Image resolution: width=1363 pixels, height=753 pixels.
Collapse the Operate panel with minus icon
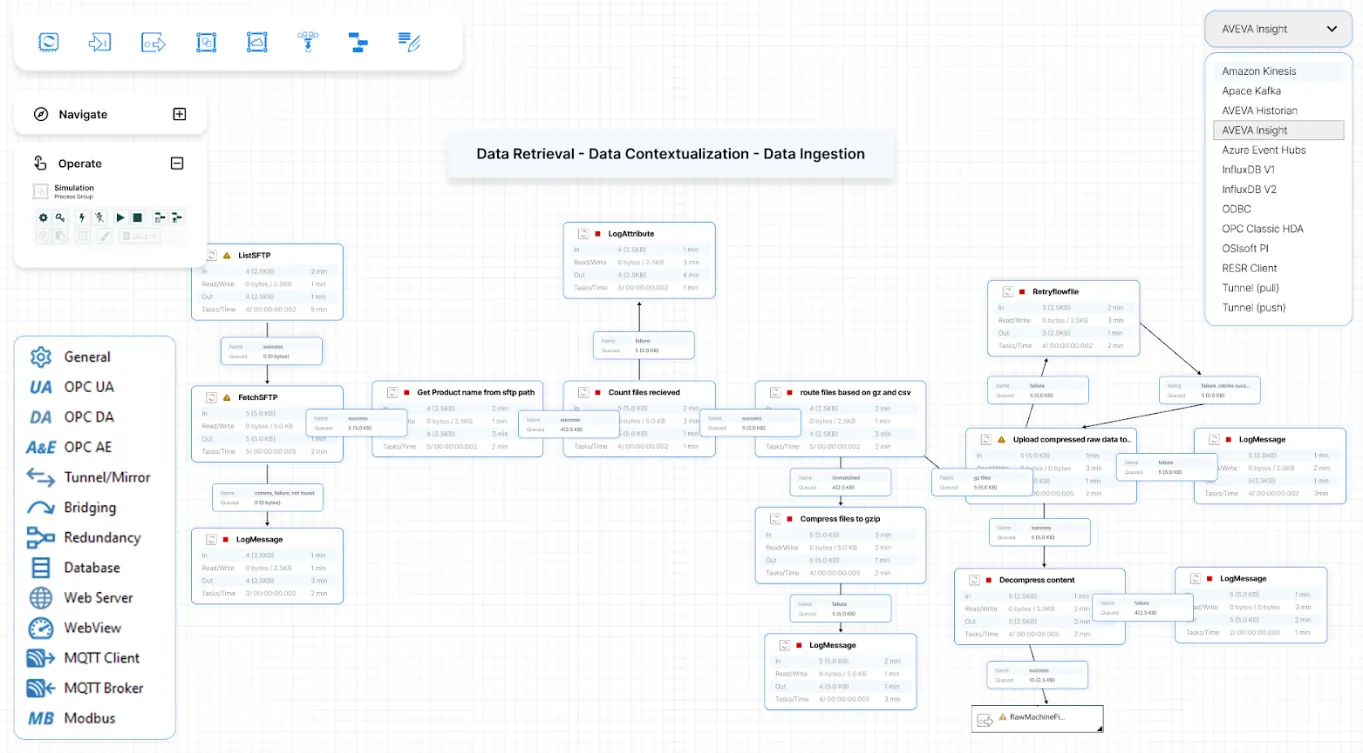coord(177,163)
